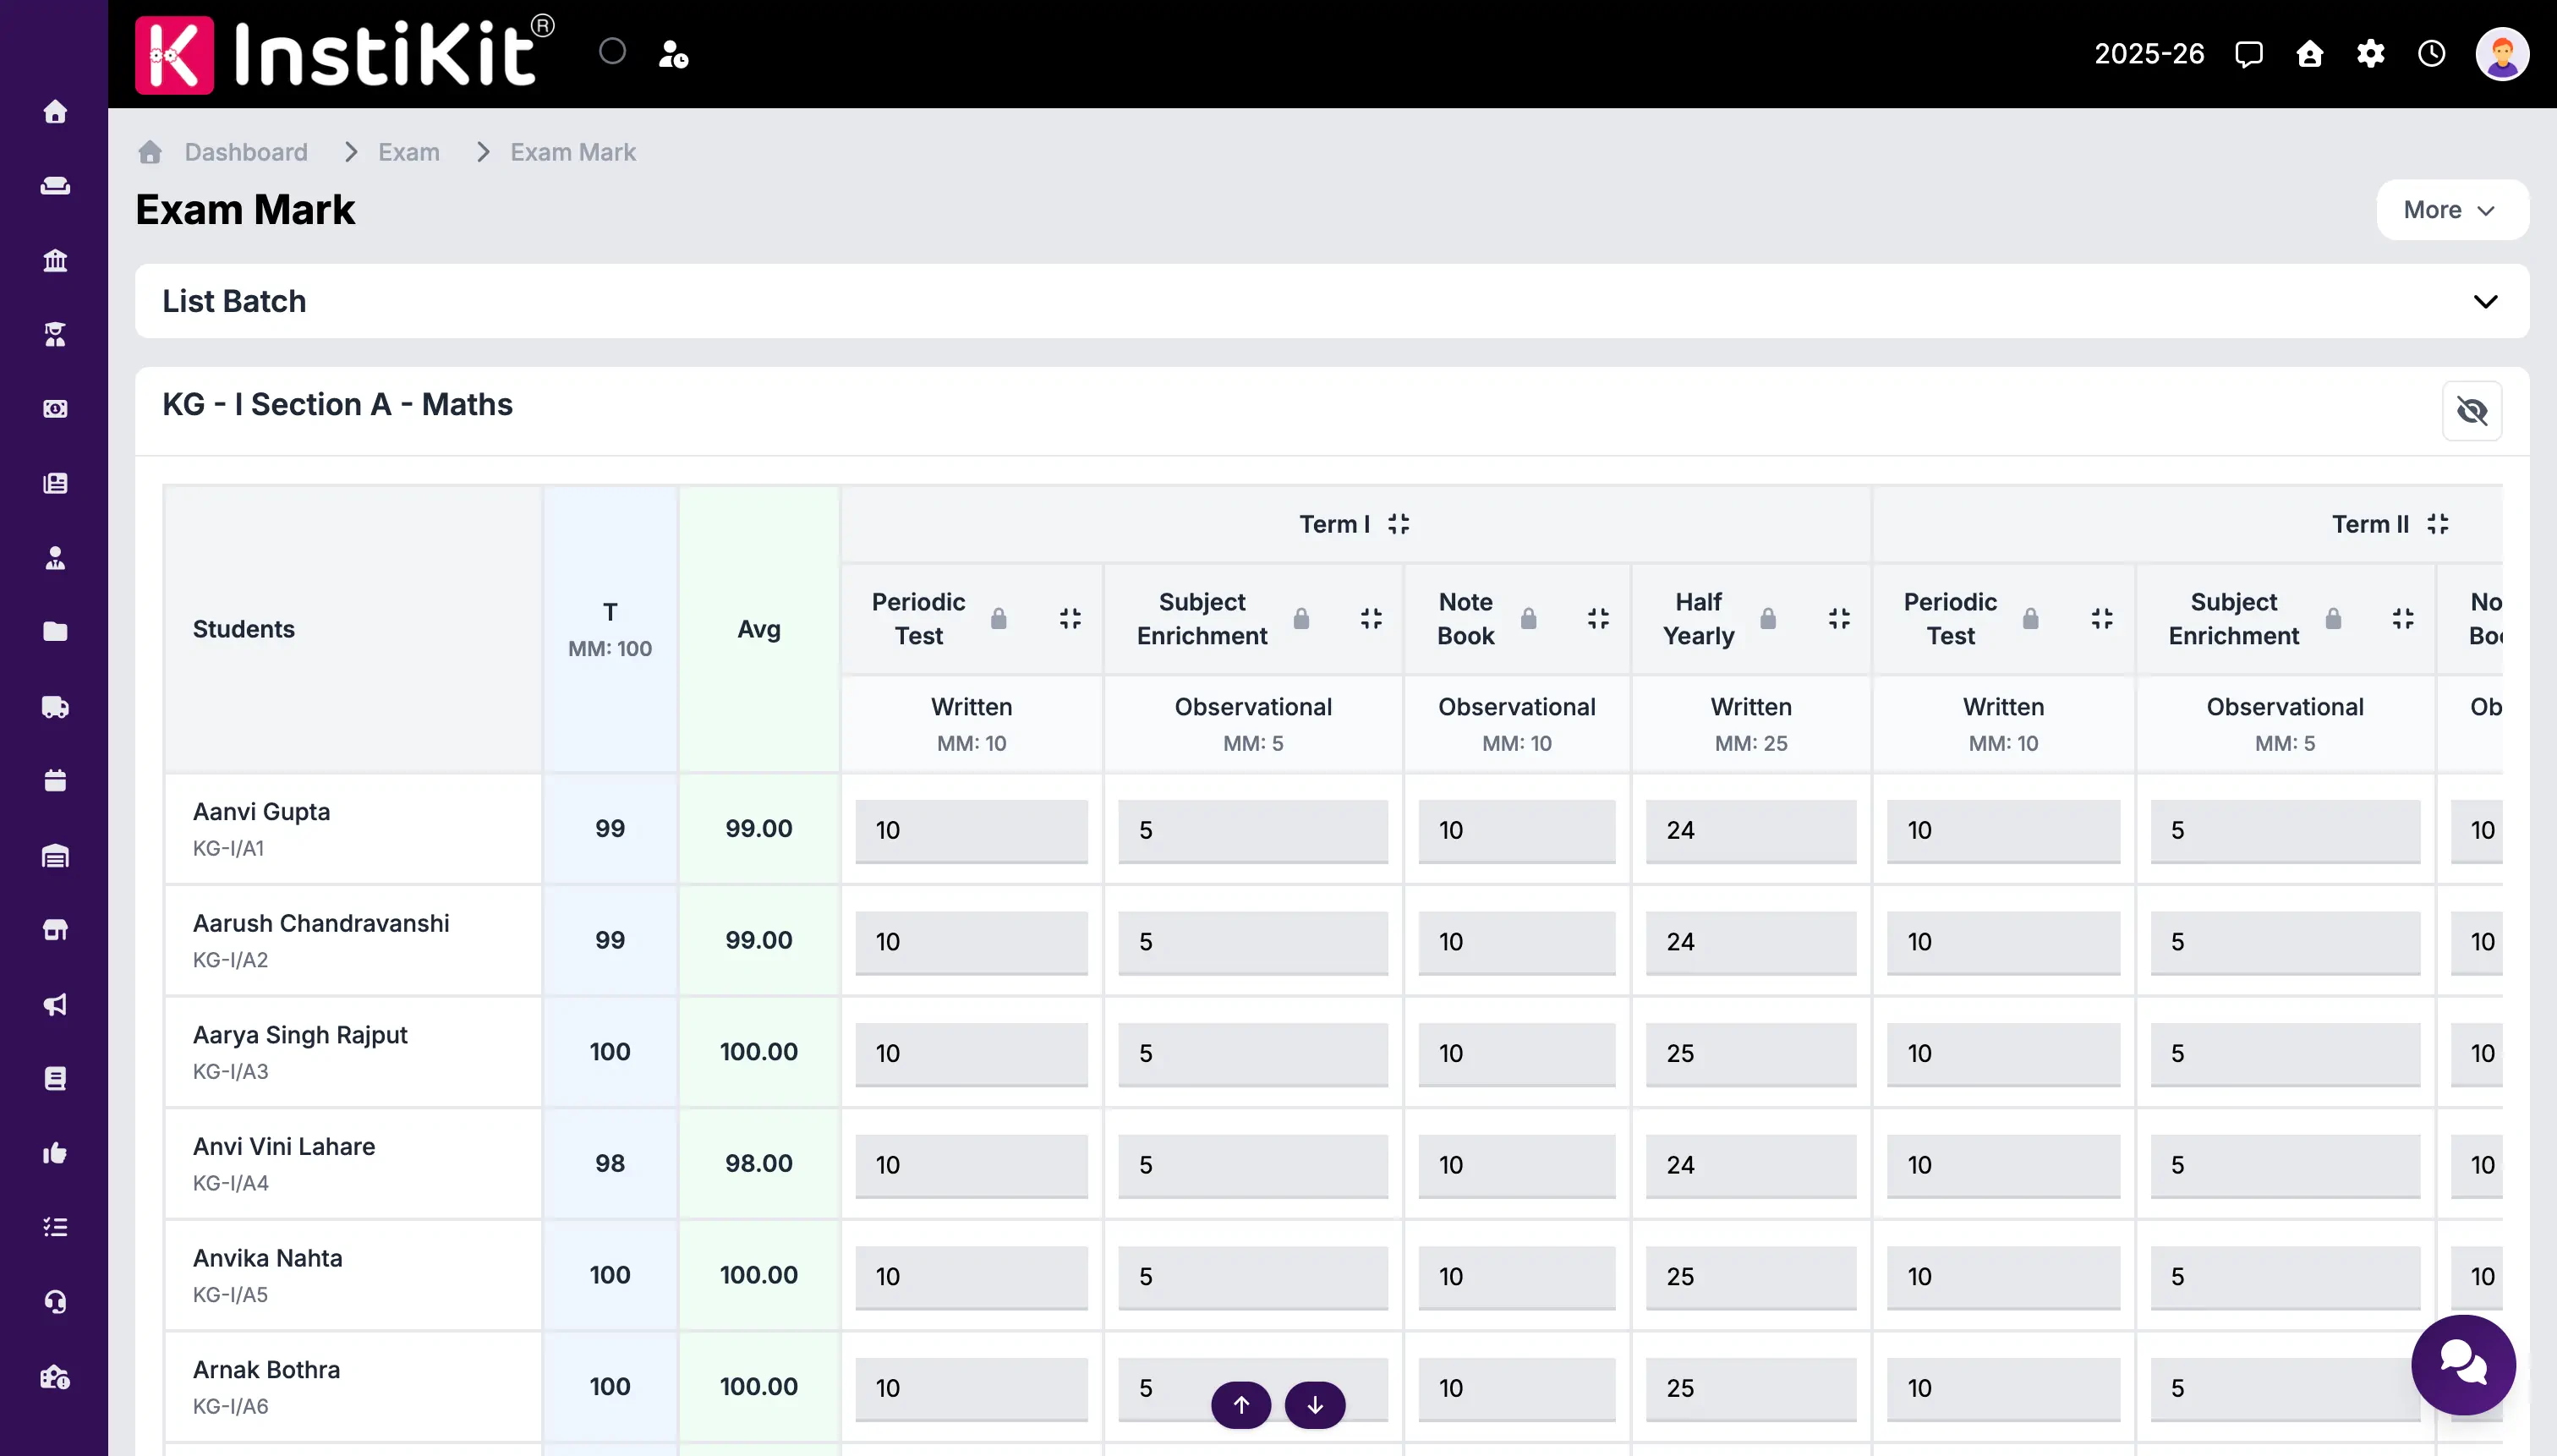
Task: Click Anvi Vini Lahare Half Yearly field
Action: click(x=1751, y=1165)
